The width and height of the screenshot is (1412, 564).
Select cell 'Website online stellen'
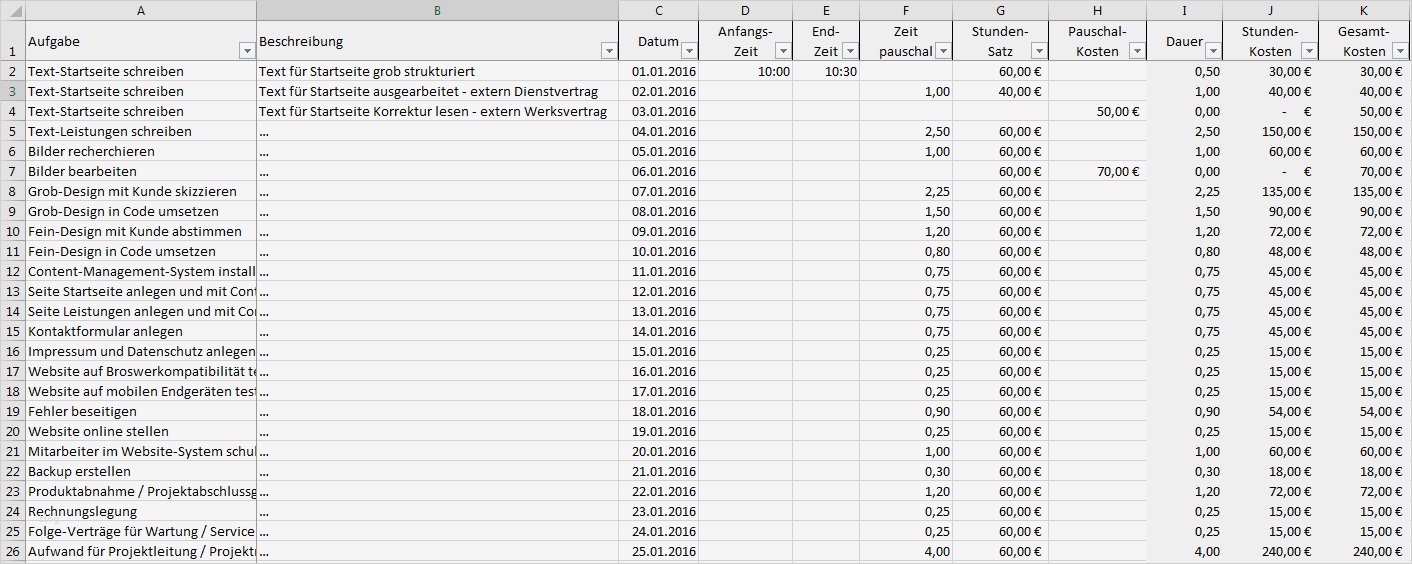coord(141,431)
